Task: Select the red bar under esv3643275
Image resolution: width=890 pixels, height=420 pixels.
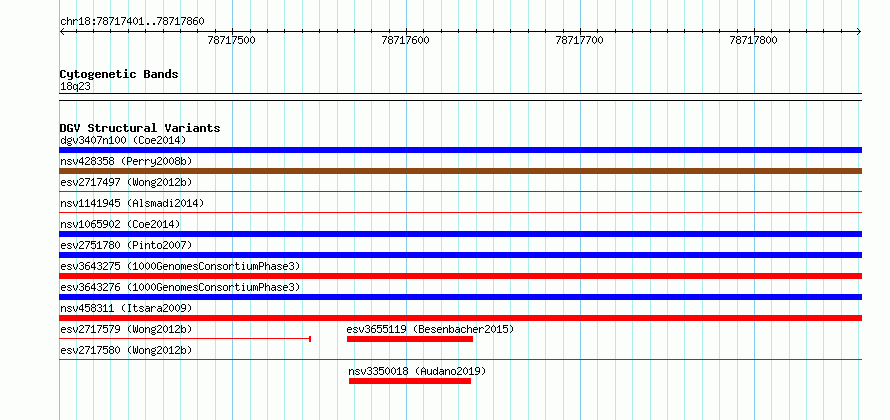Action: [460, 276]
